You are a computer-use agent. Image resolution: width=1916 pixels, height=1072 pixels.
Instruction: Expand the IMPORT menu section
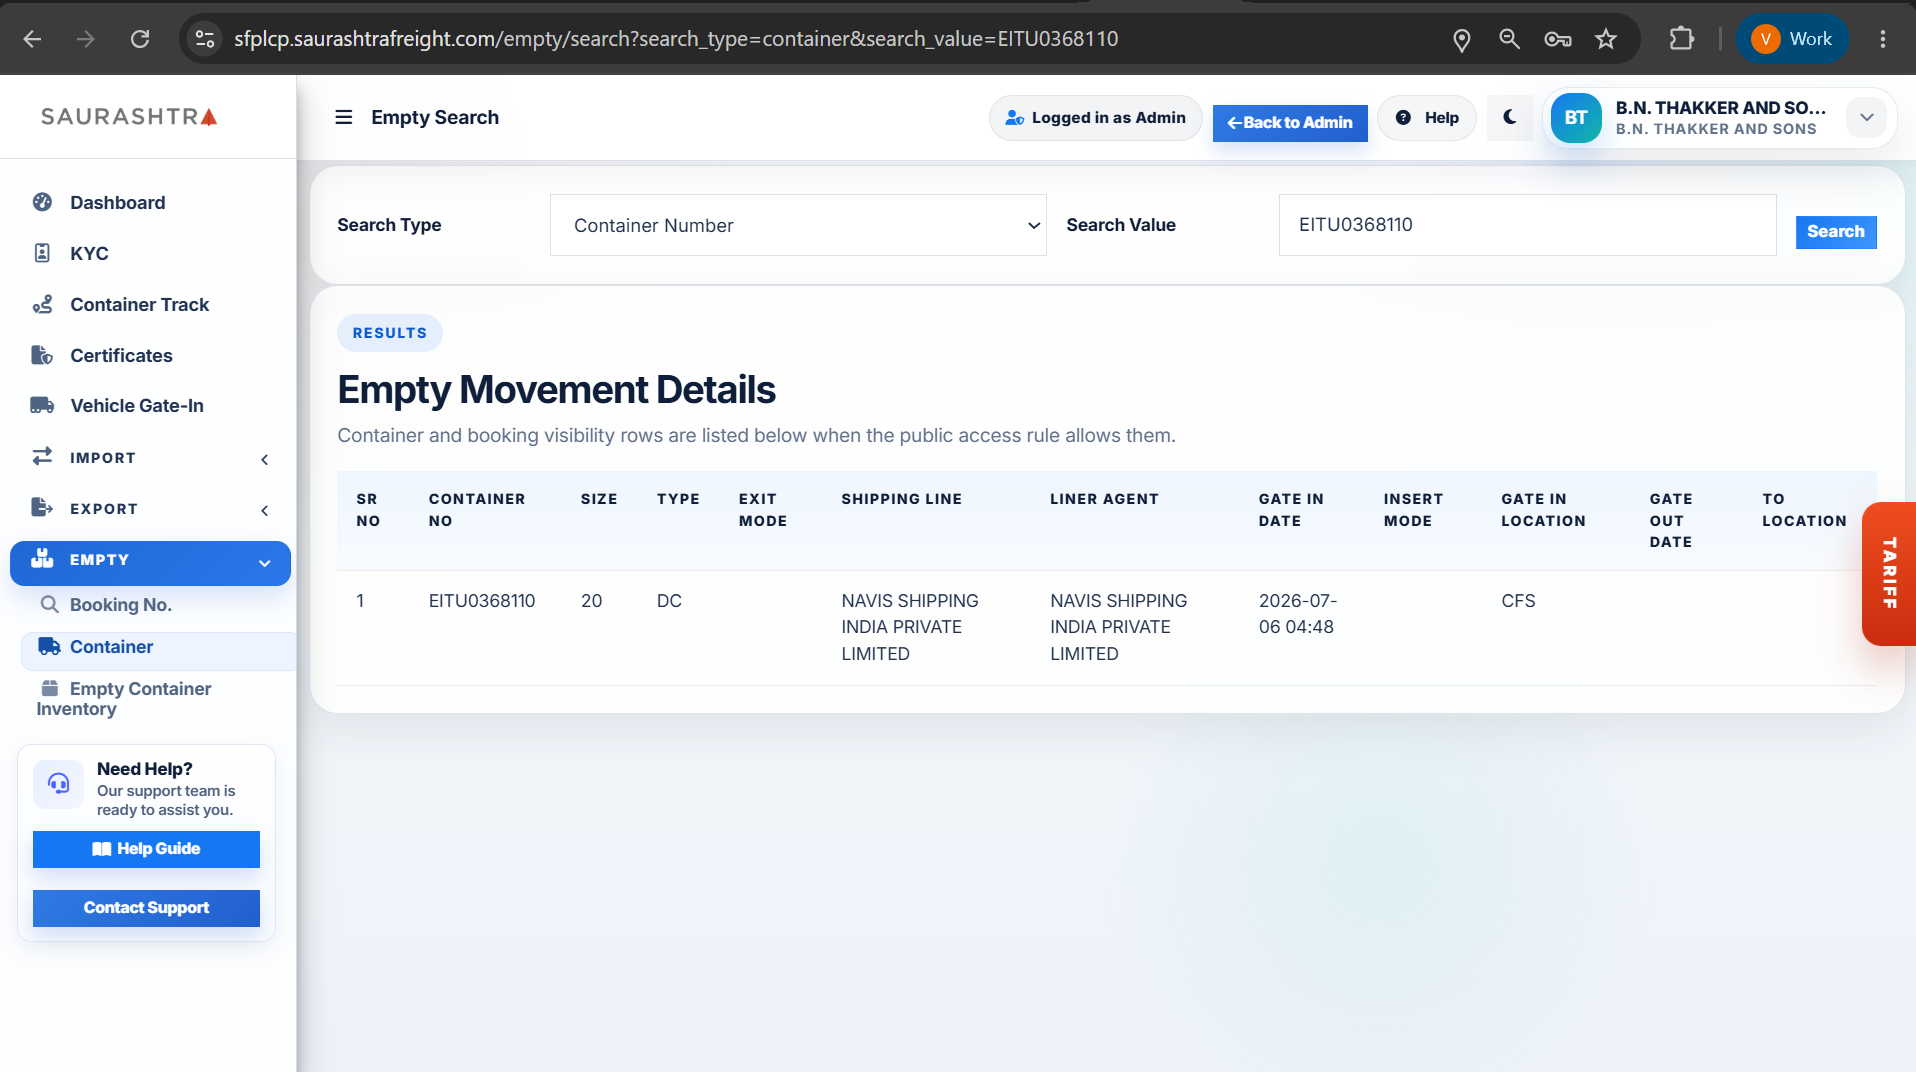150,458
